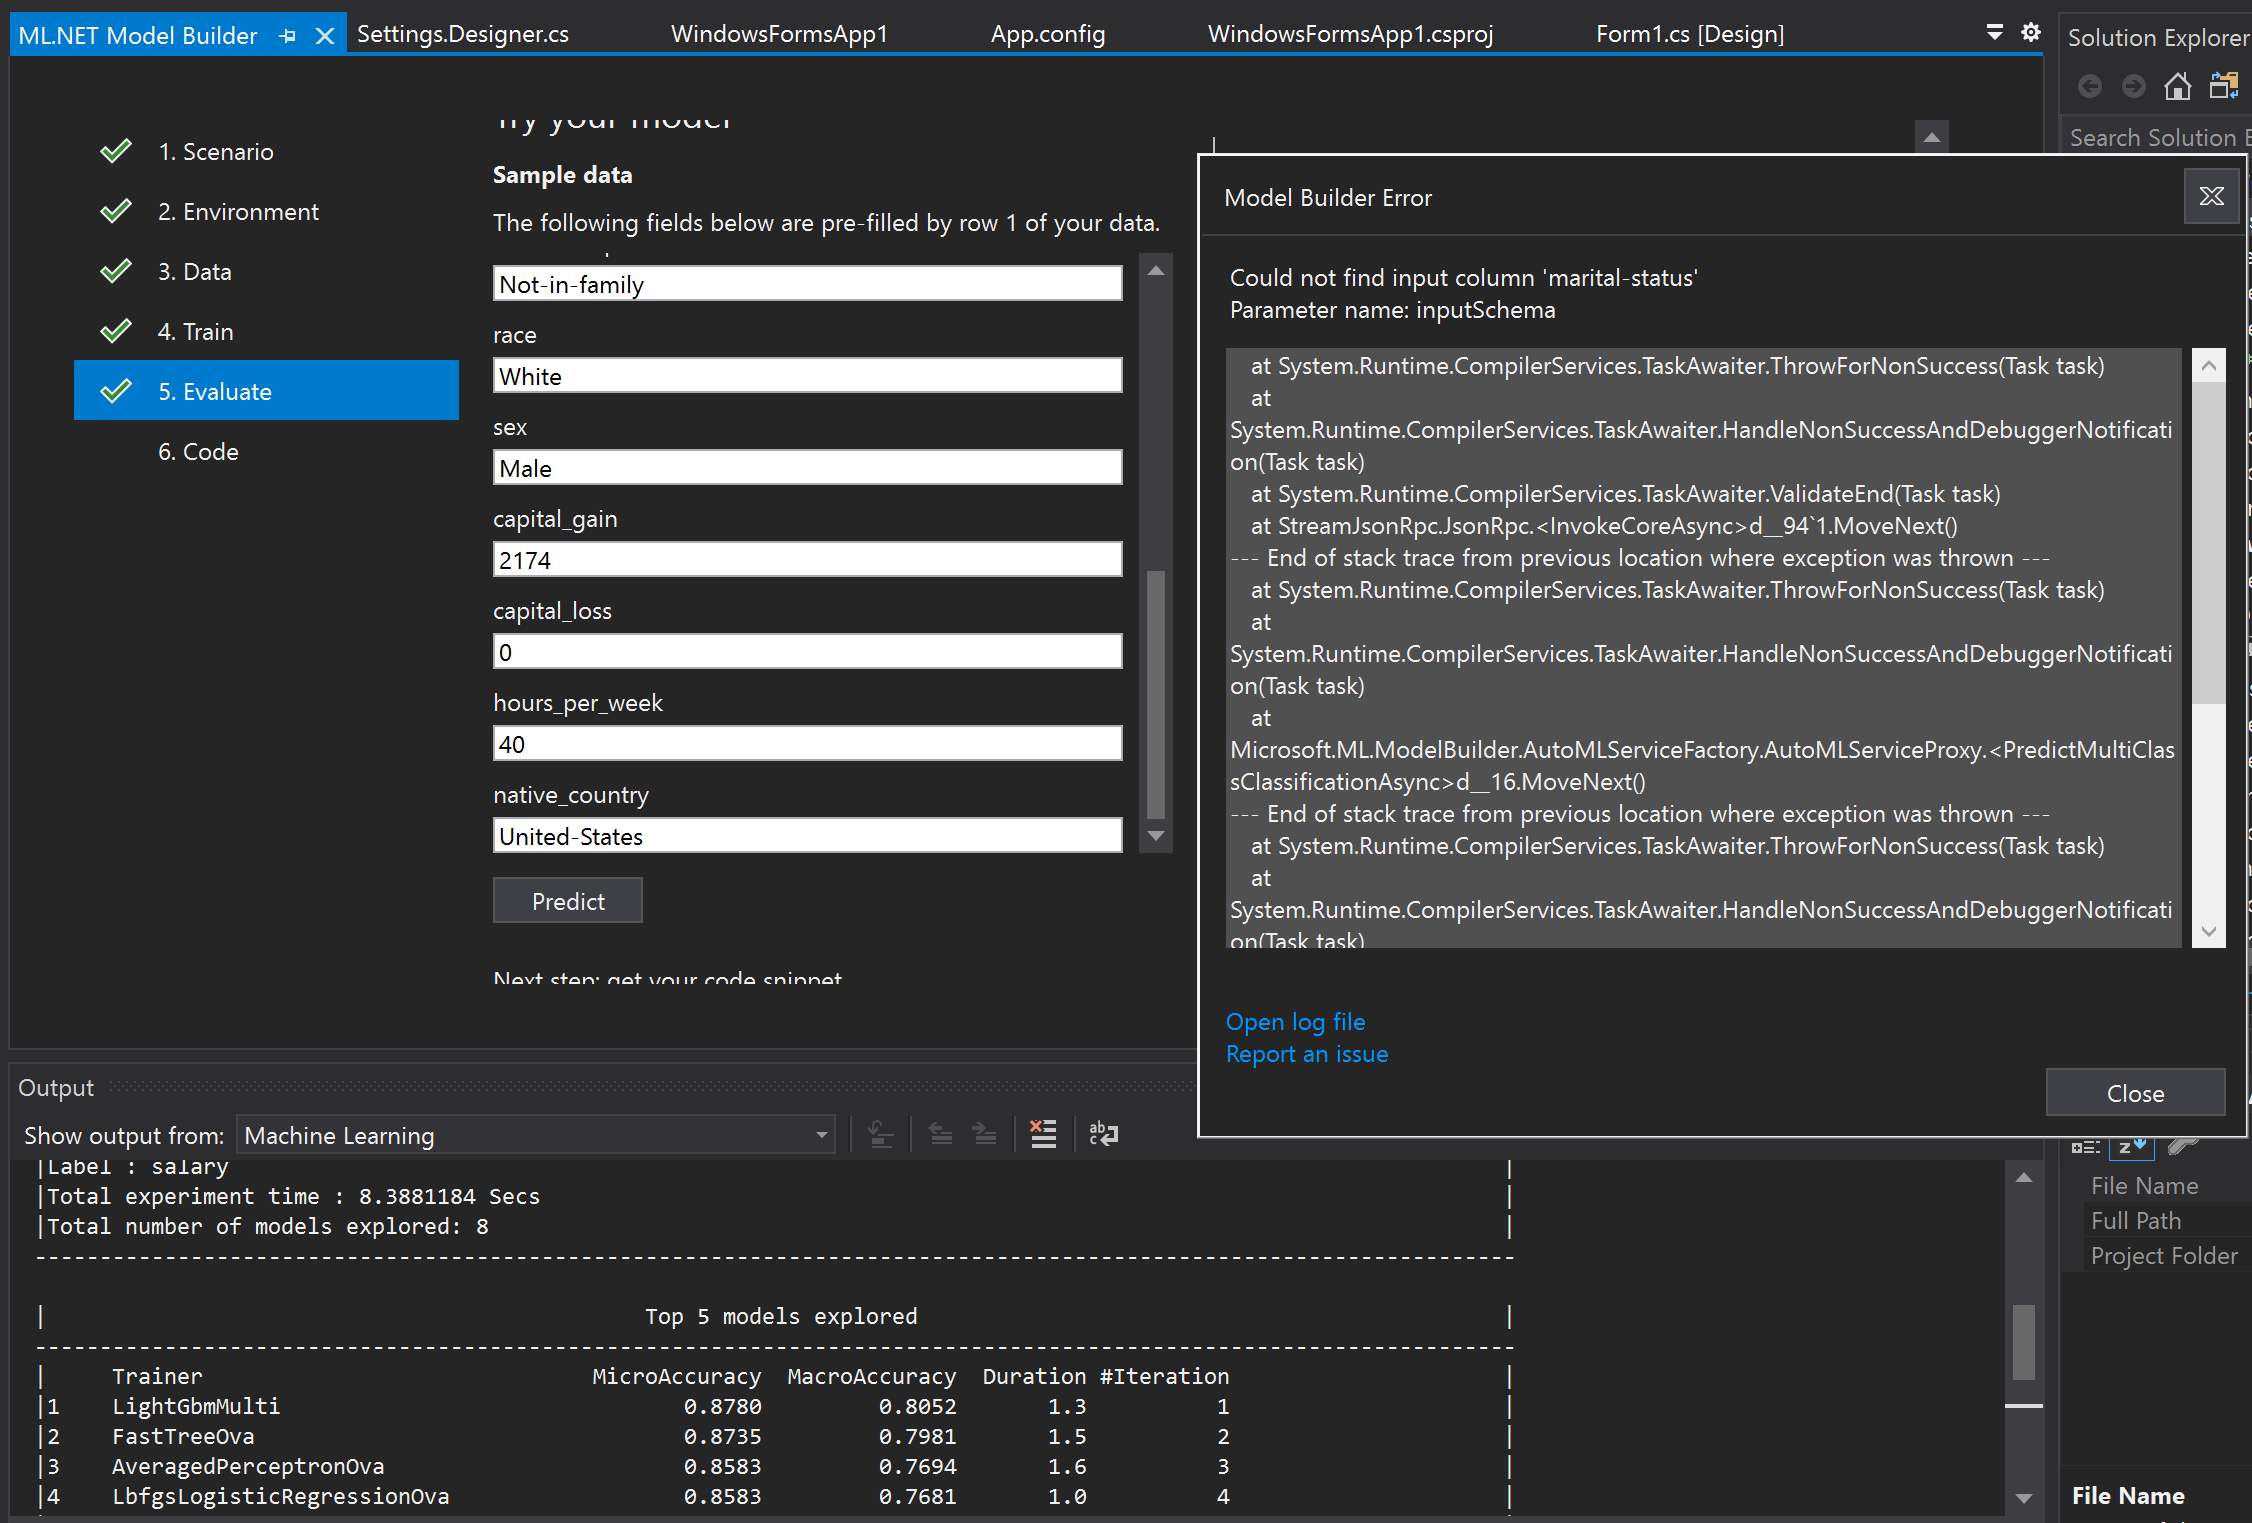Toggle word wrap in the Output window
2252x1523 pixels.
(1103, 1134)
